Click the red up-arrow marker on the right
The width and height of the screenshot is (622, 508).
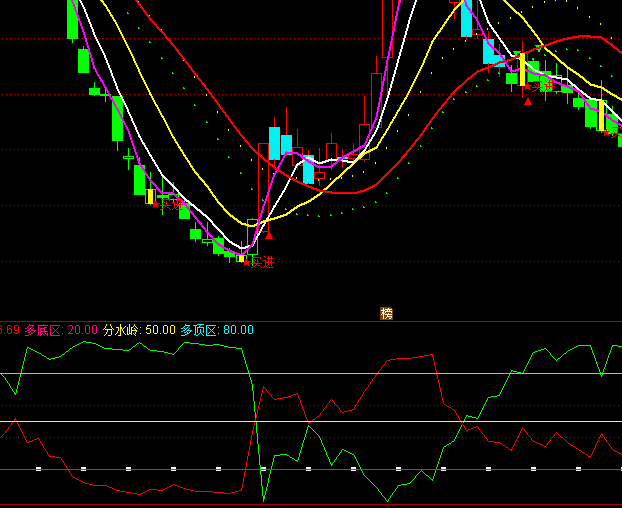coord(528,100)
